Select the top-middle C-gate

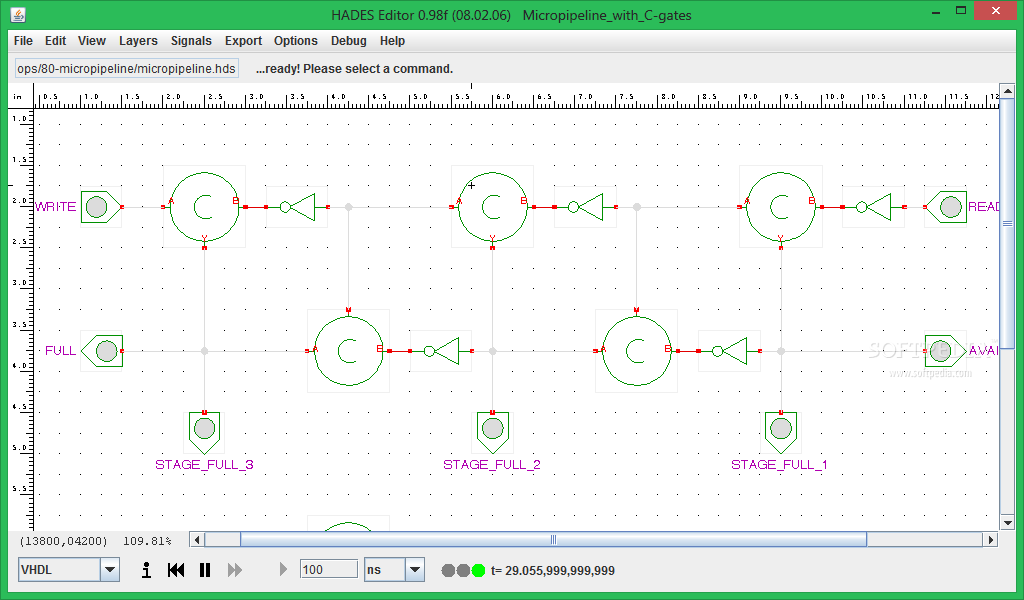pos(492,207)
